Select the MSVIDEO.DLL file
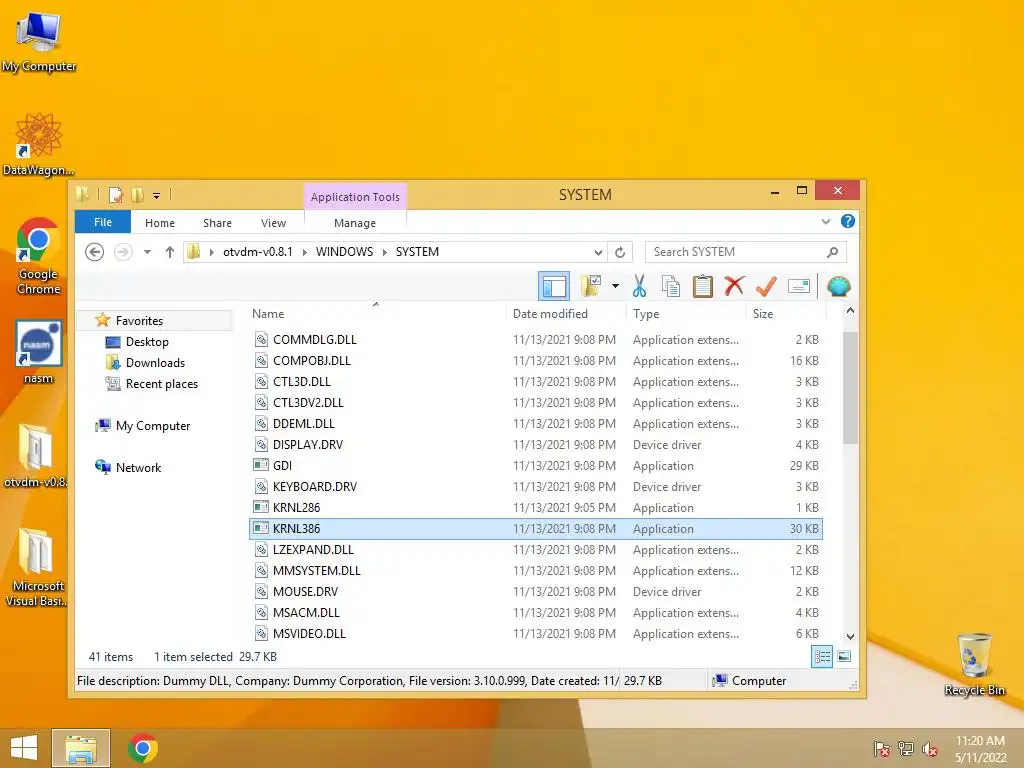1024x768 pixels. pos(536,633)
